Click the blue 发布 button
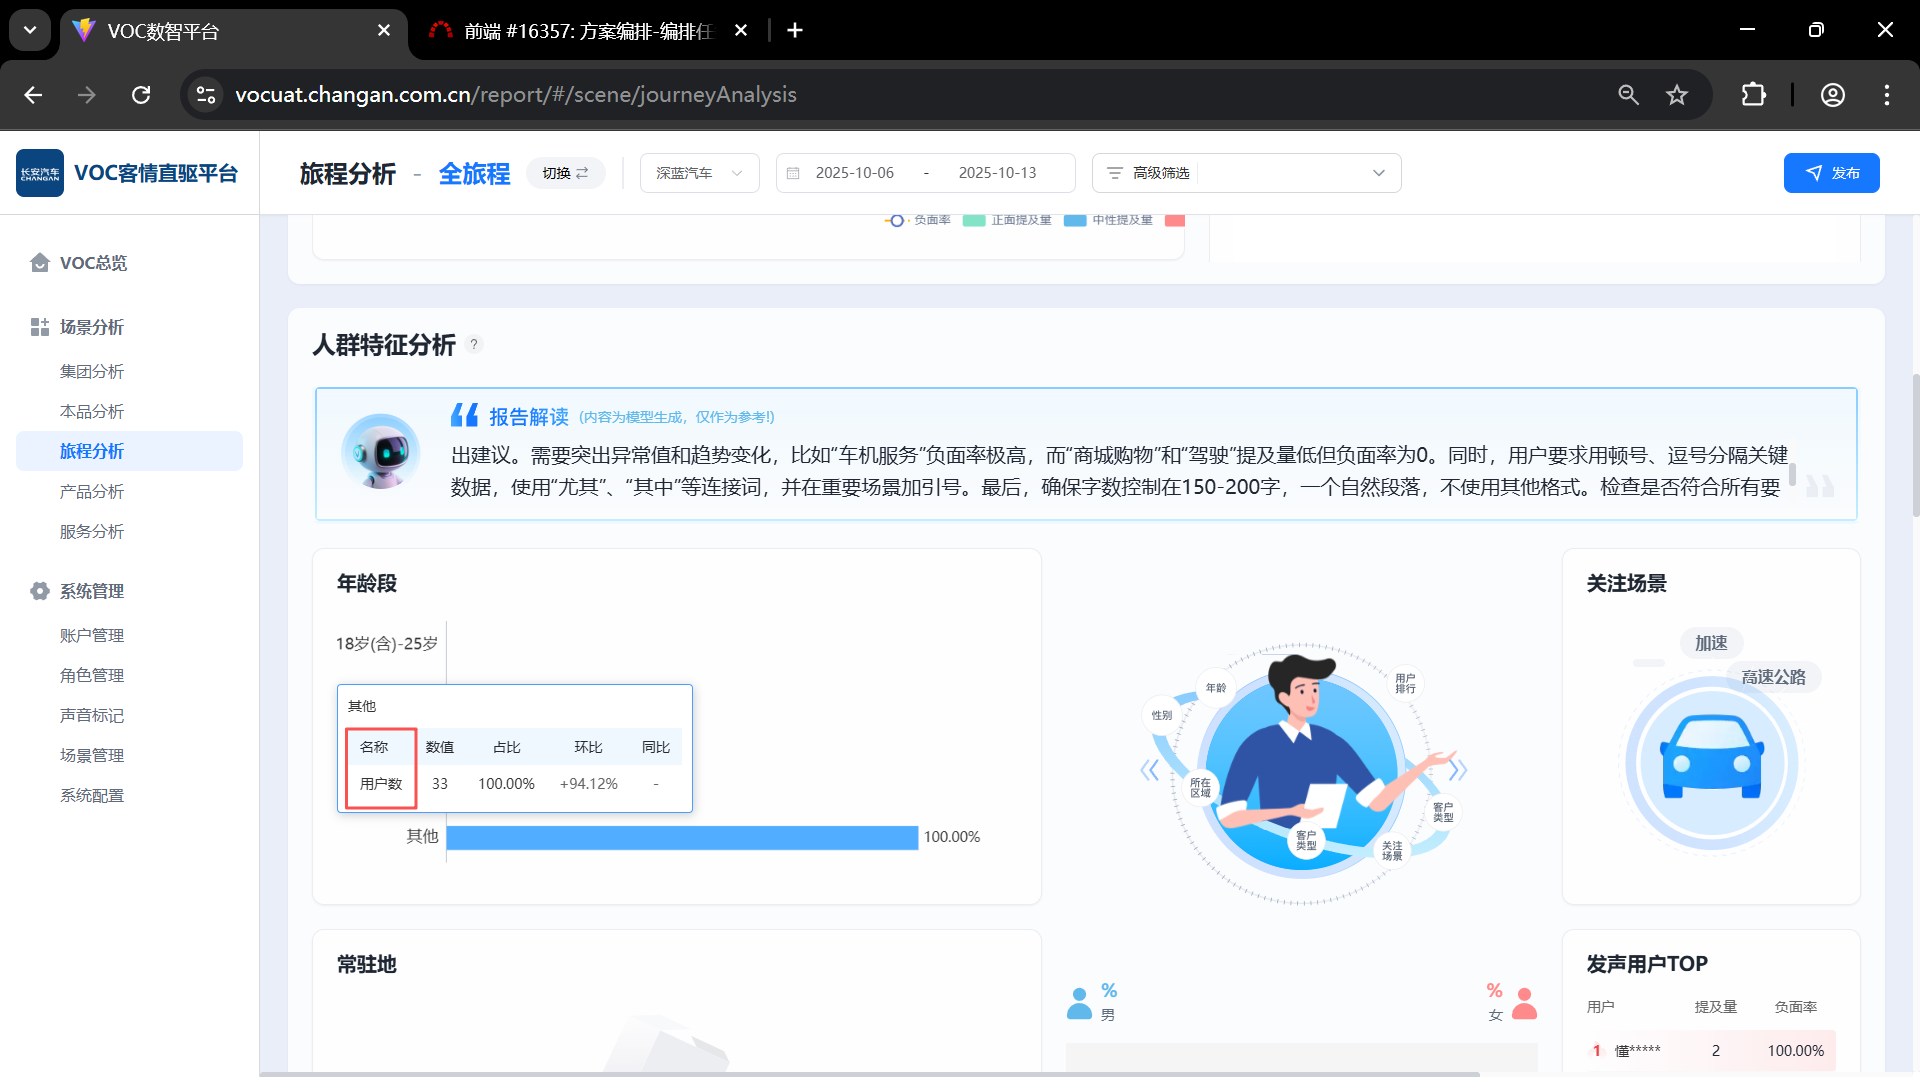This screenshot has height=1077, width=1920. pos(1831,173)
